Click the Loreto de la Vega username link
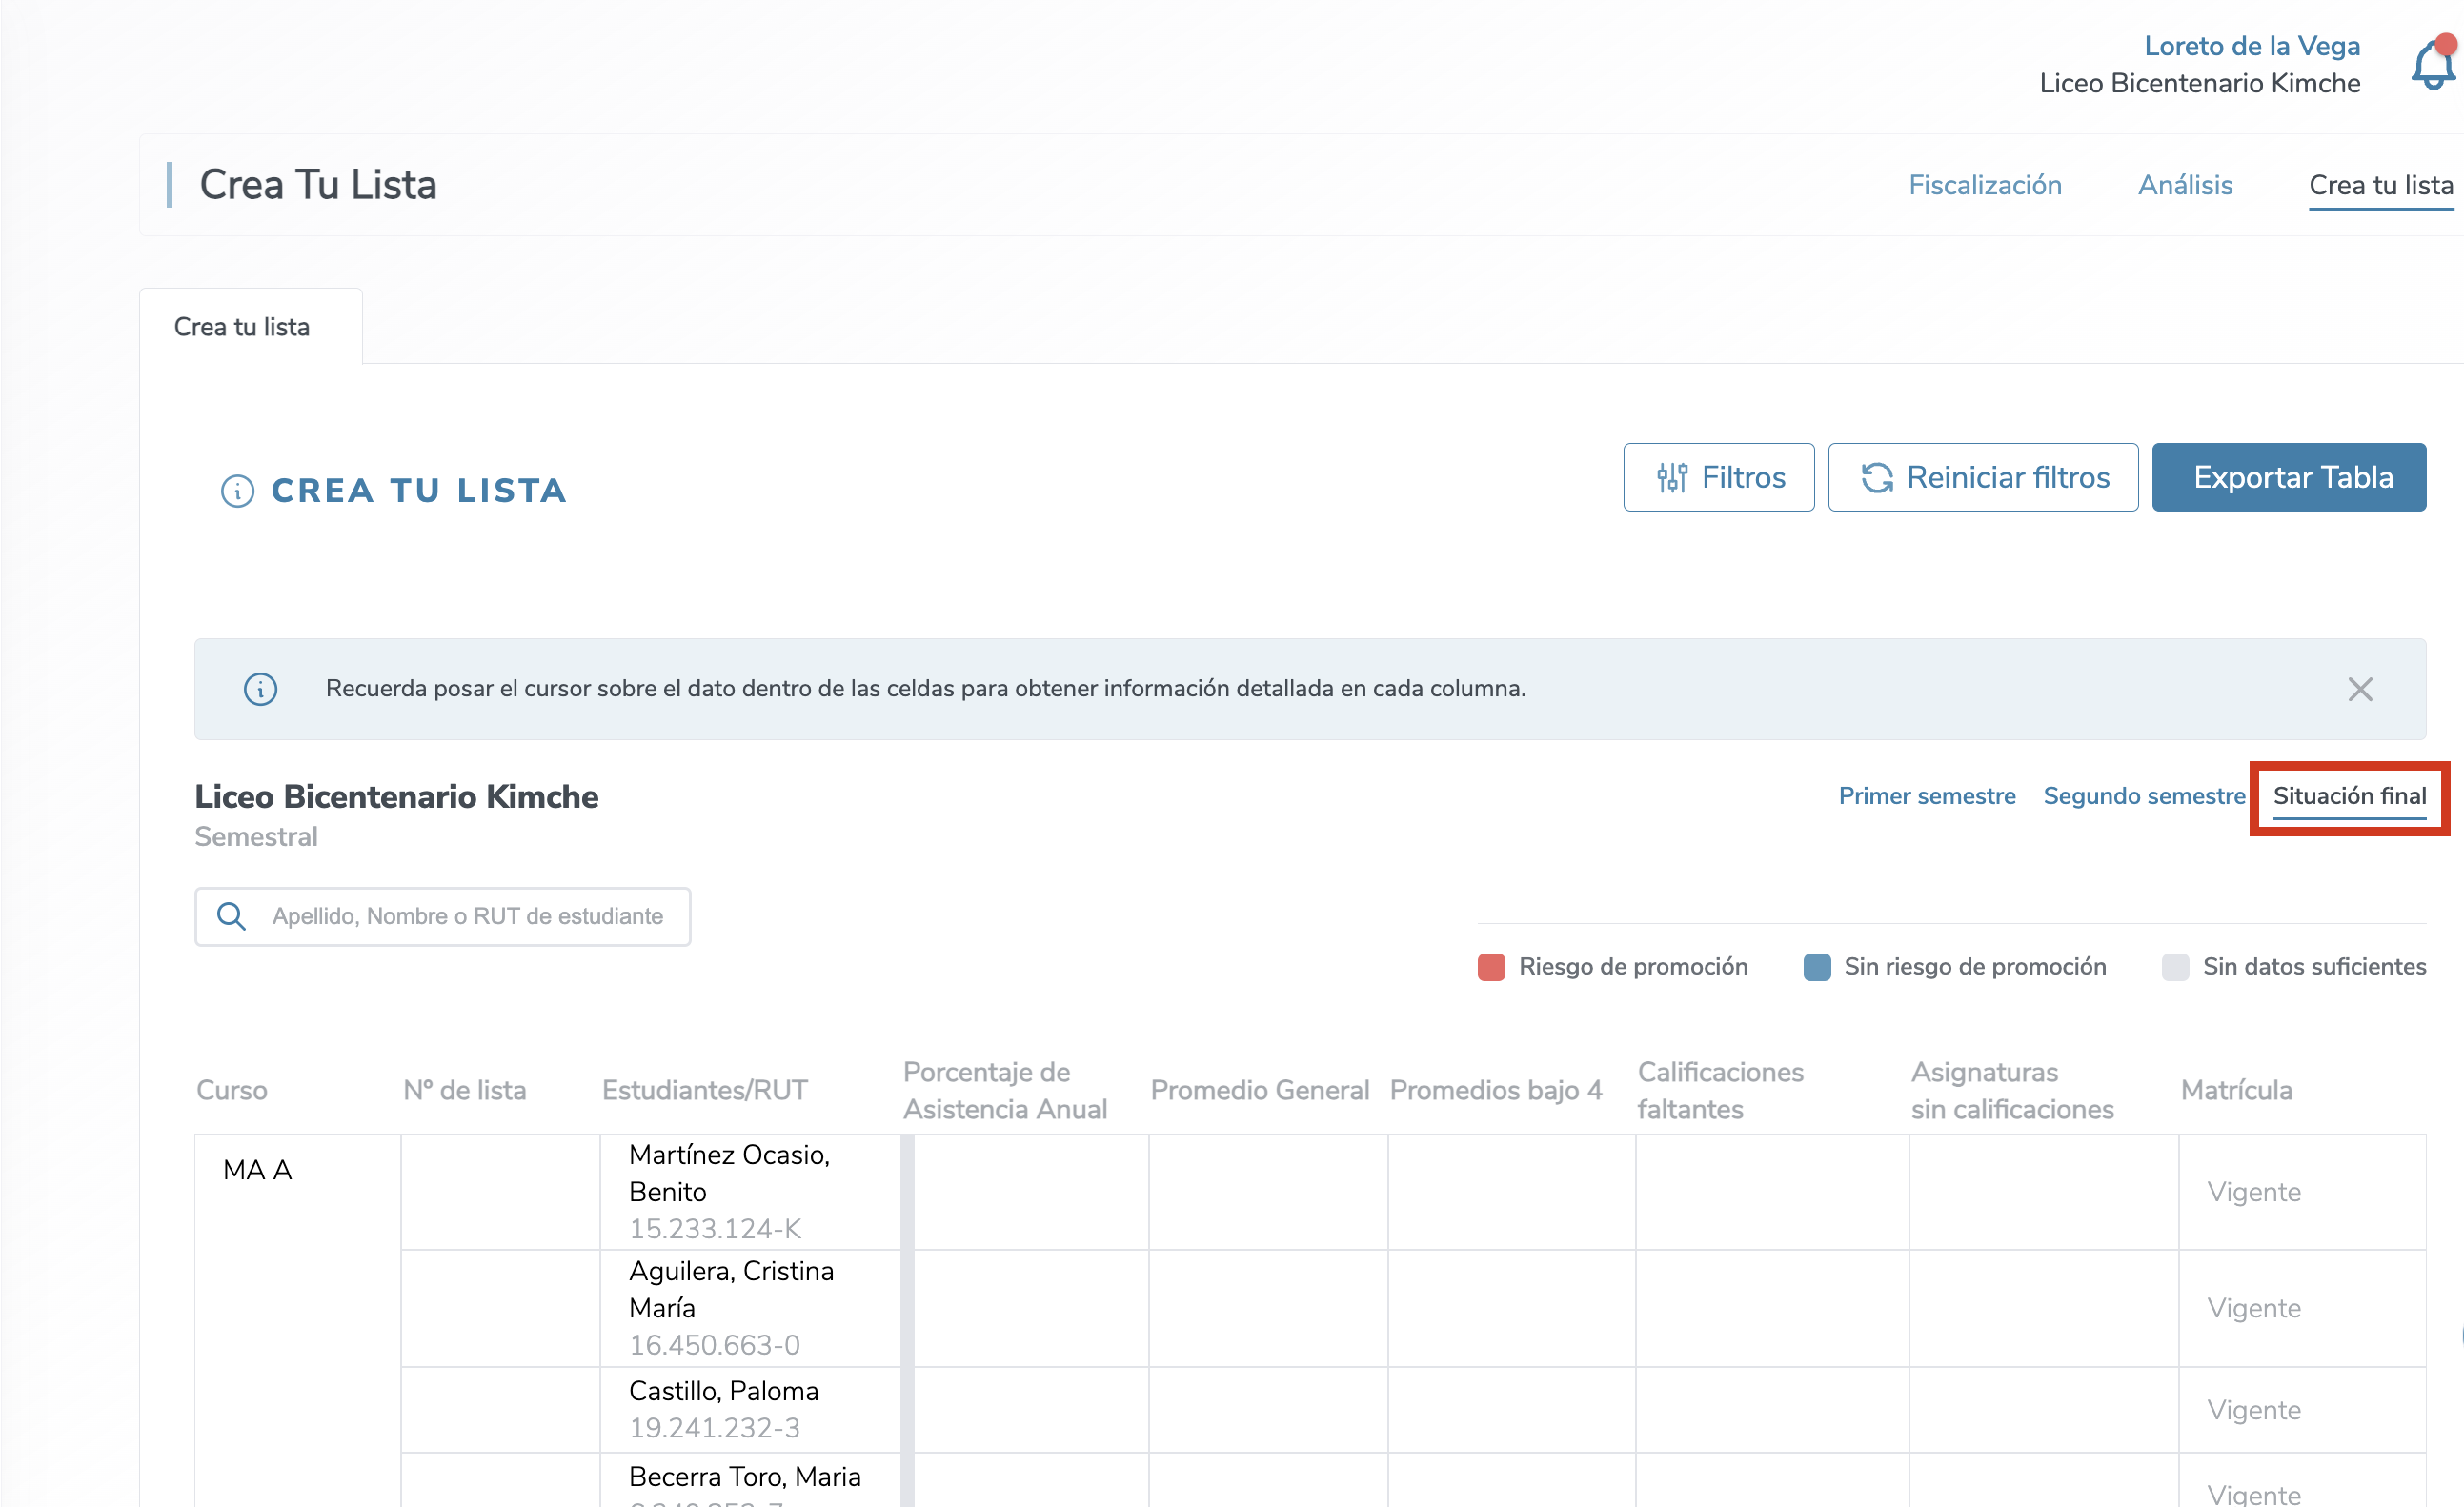This screenshot has width=2464, height=1507. point(2251,46)
